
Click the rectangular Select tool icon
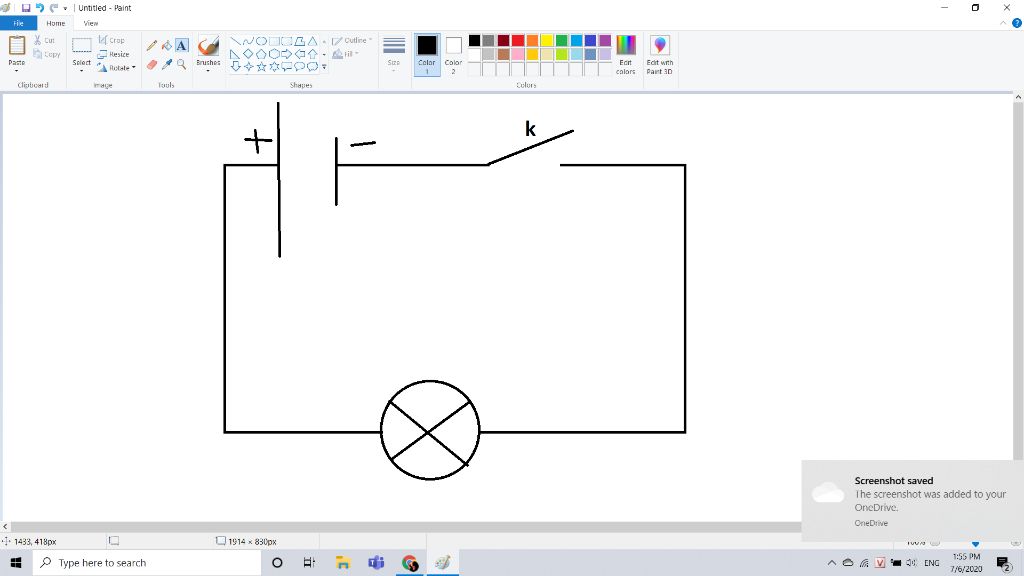(82, 46)
